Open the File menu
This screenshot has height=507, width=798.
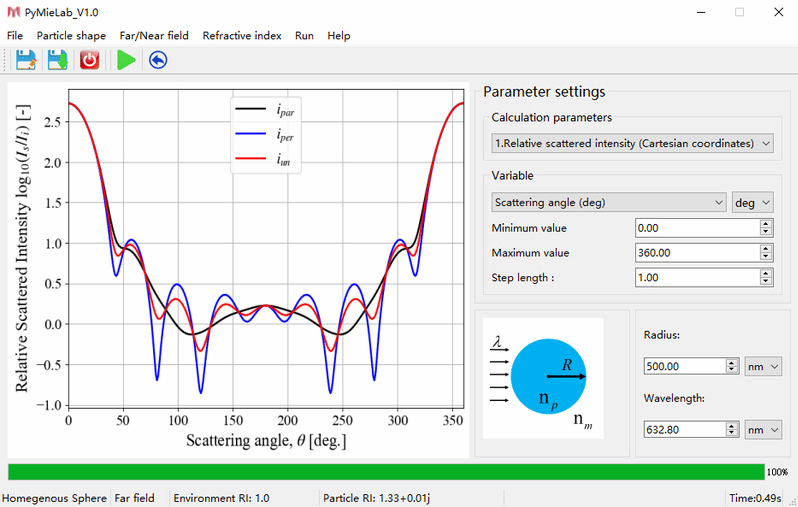pos(15,35)
